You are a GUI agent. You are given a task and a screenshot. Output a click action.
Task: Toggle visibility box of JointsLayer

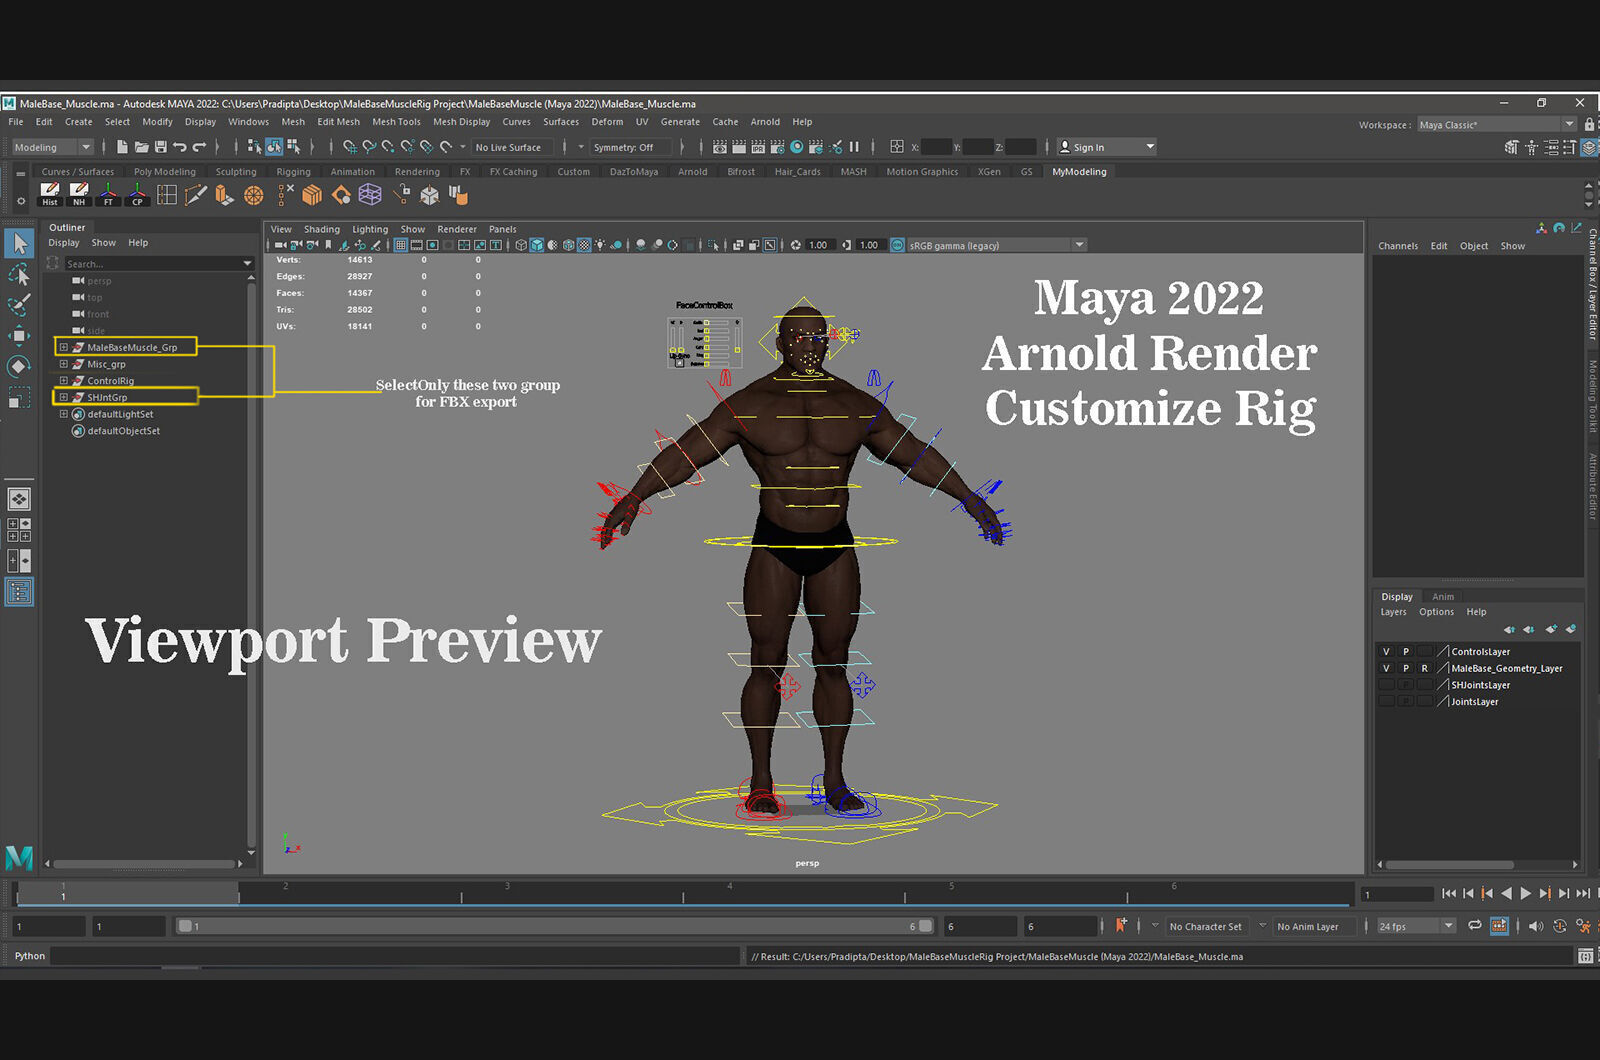(1386, 702)
